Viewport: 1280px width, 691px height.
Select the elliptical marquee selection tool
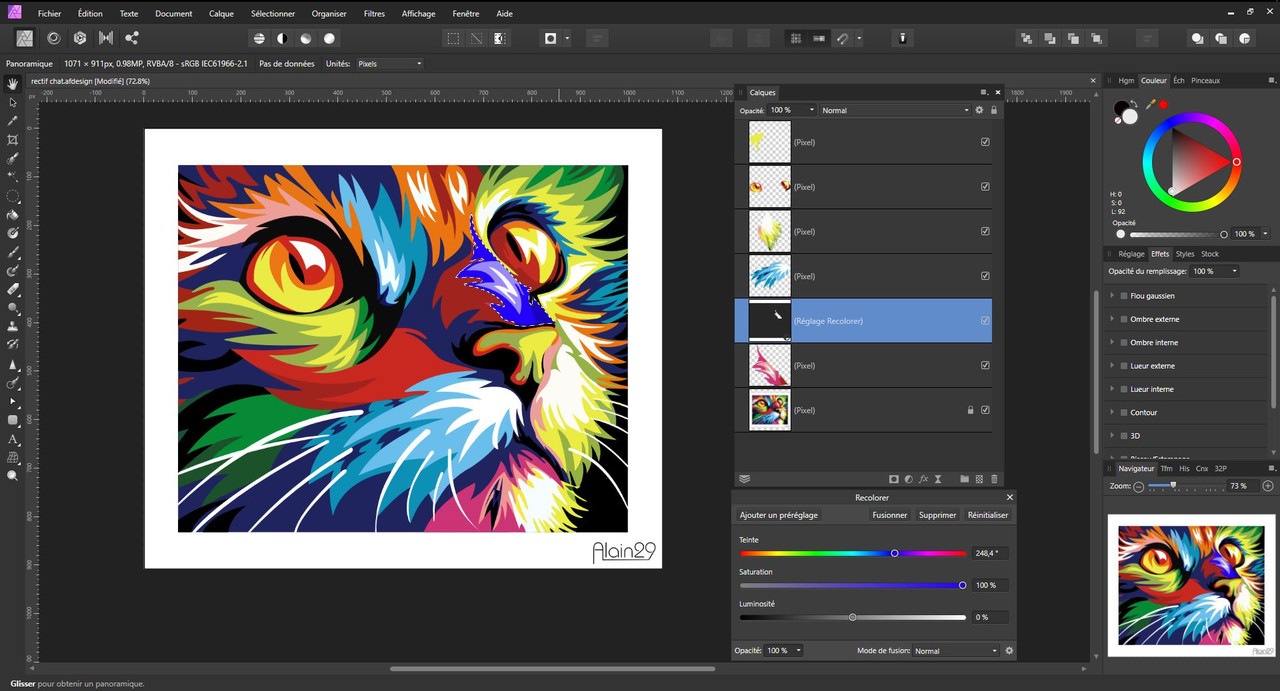(13, 196)
